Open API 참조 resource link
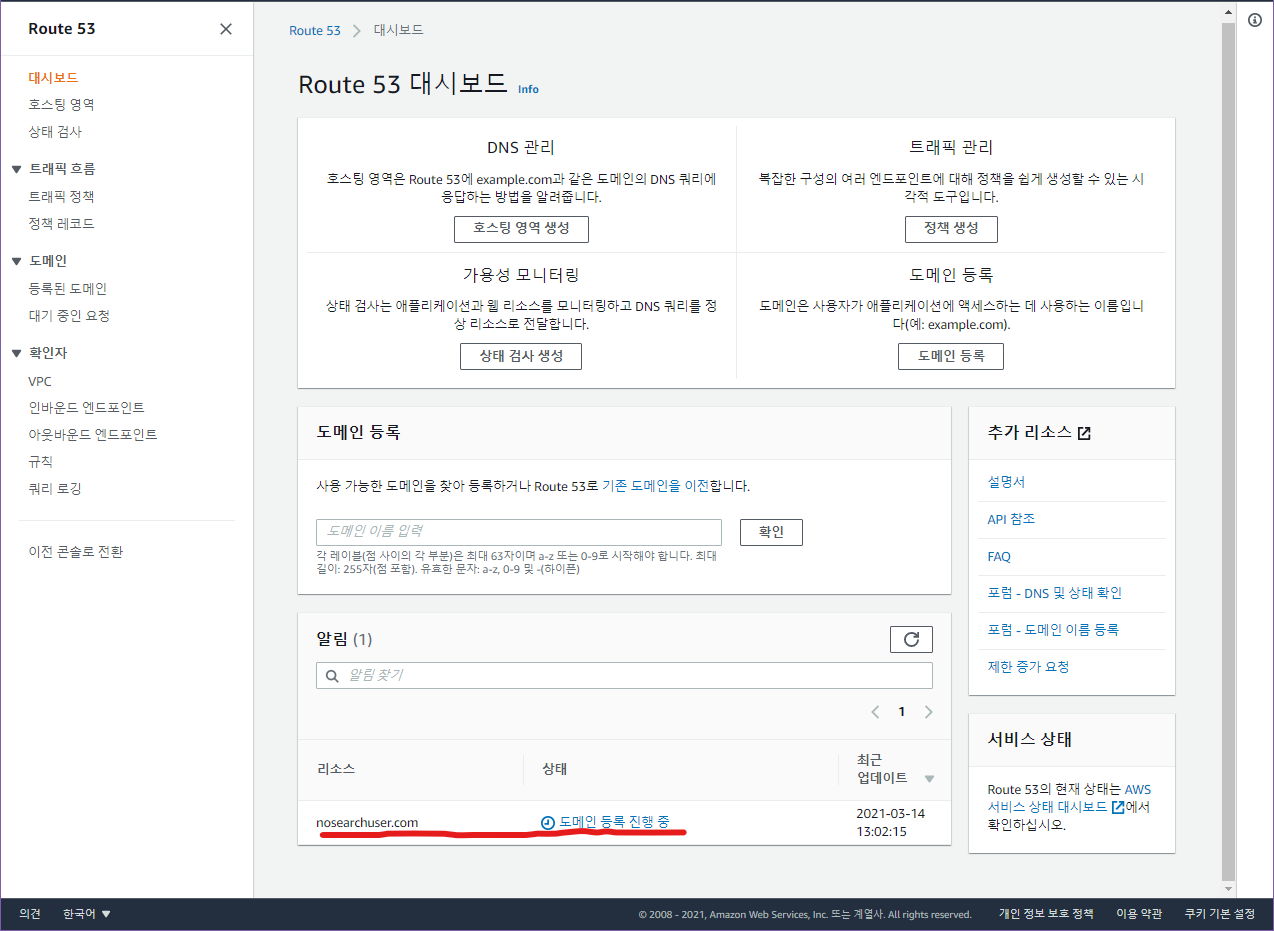 pyautogui.click(x=1011, y=519)
